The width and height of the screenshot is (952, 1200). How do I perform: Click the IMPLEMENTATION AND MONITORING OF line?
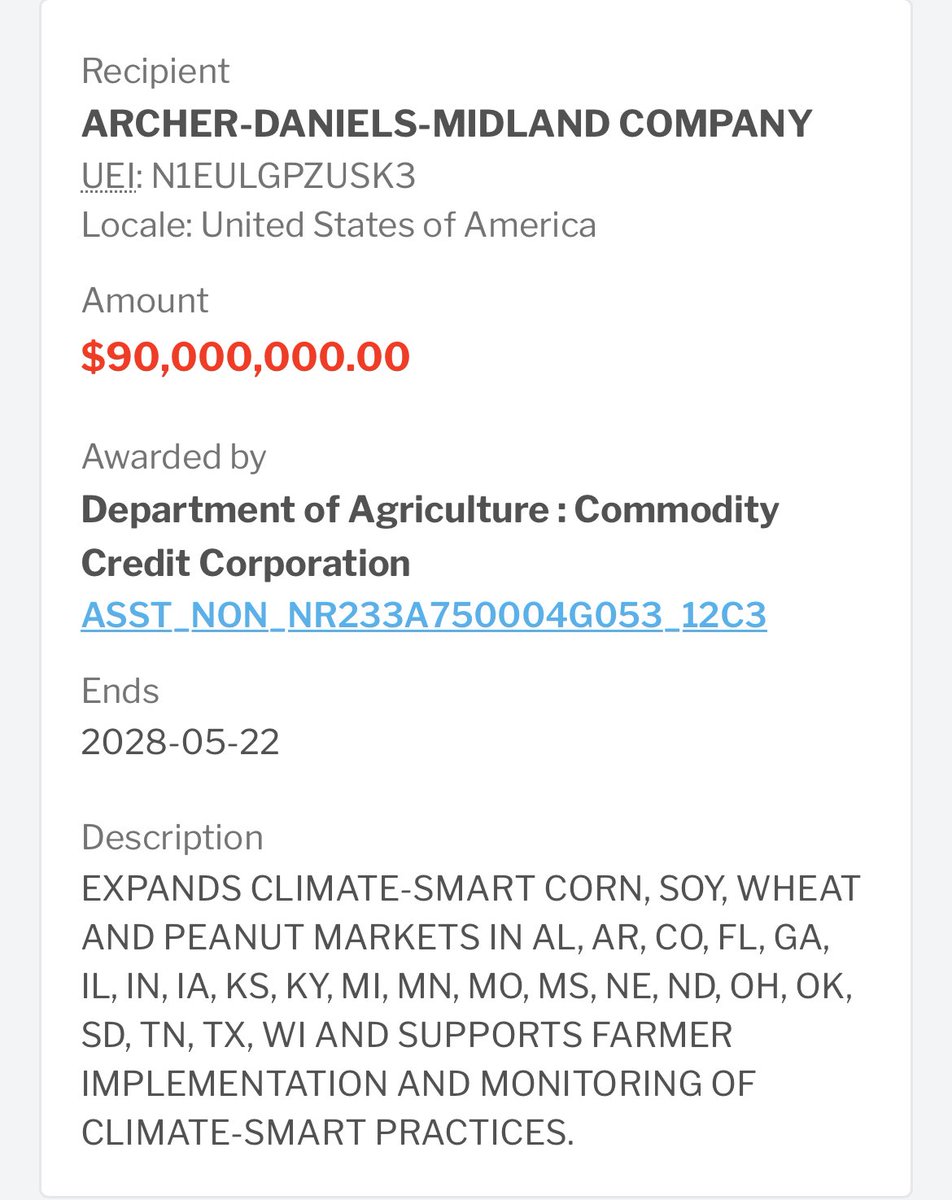(x=418, y=1083)
